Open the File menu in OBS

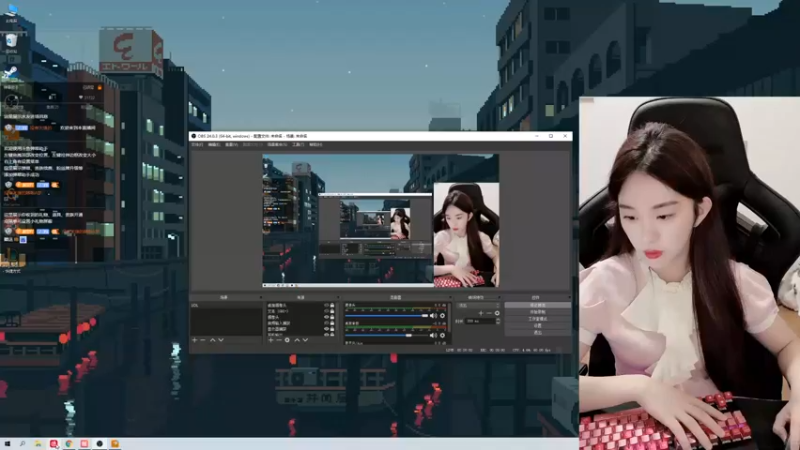(x=197, y=144)
